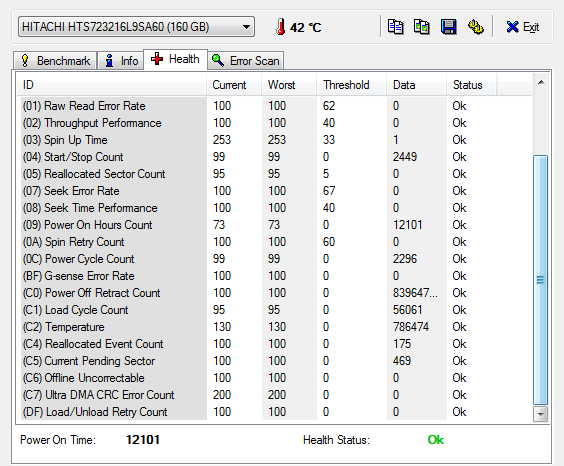Select the Offline Uncorrectable row
The height and width of the screenshot is (466, 564).
pos(274,378)
